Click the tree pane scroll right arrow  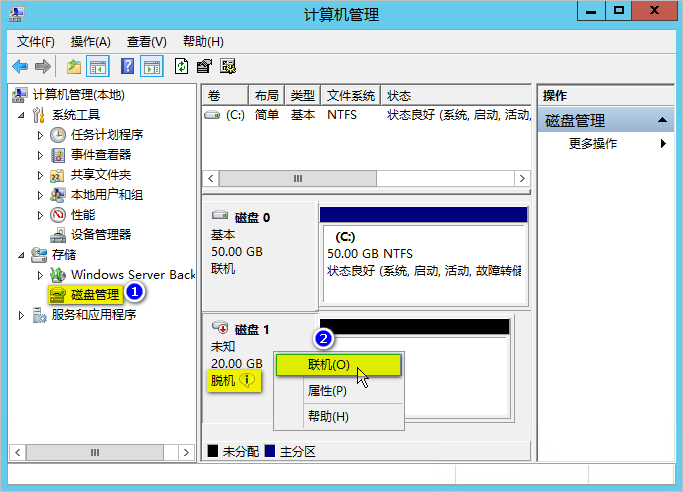point(186,452)
